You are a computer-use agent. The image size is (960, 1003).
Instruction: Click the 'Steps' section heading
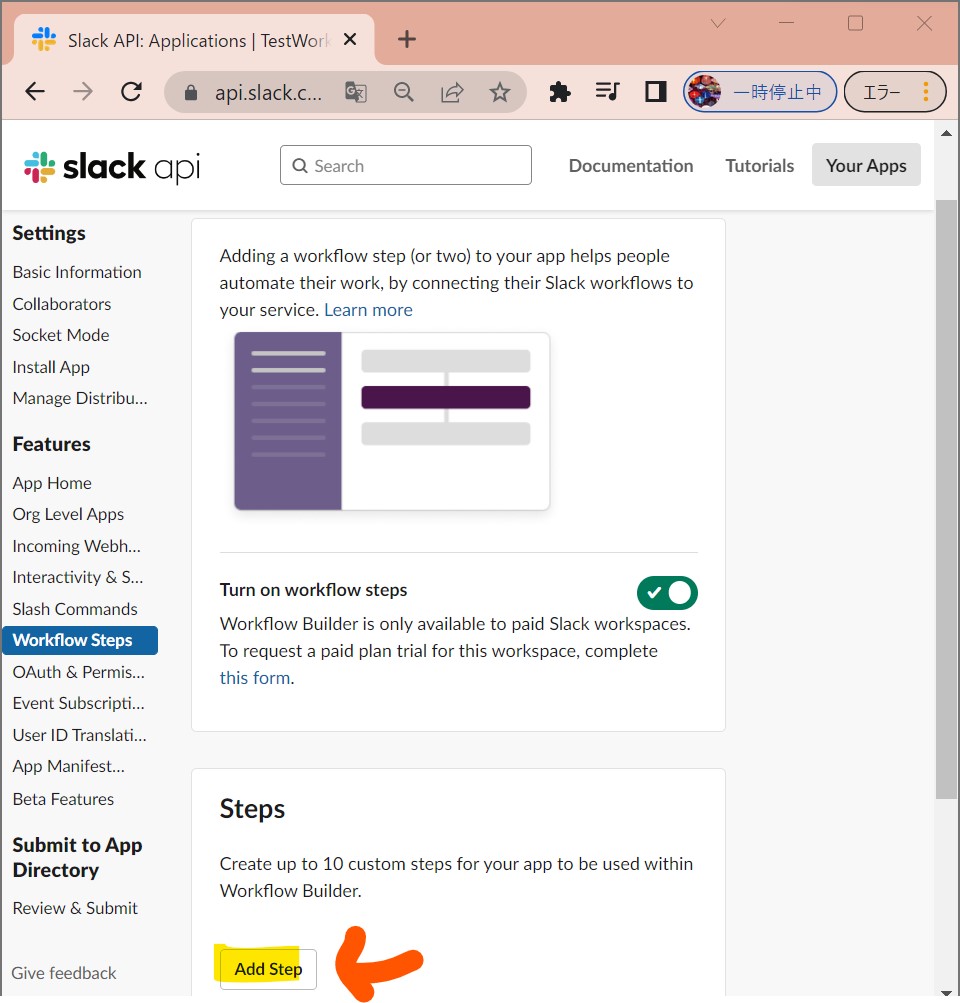(x=253, y=809)
